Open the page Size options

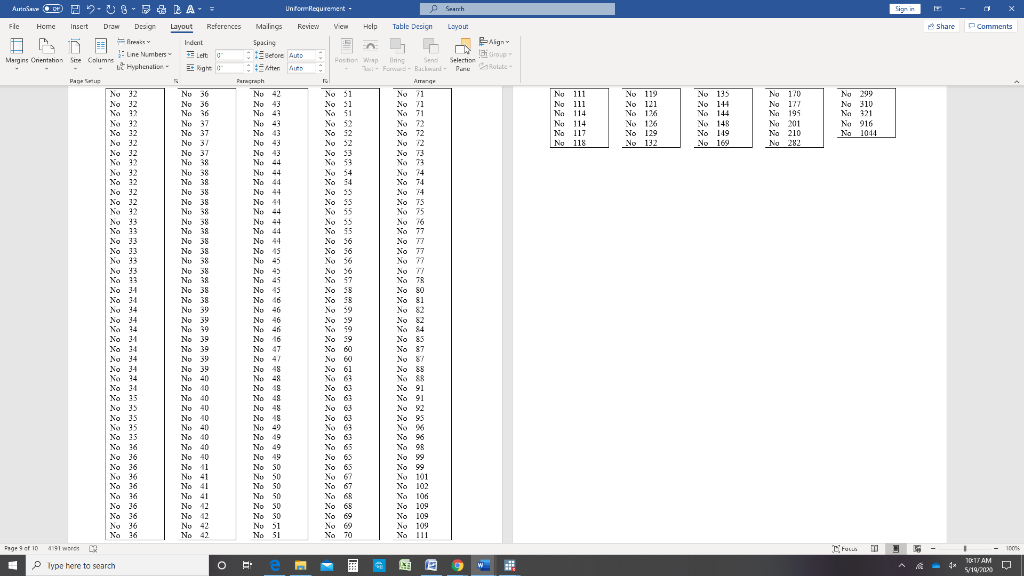[76, 54]
